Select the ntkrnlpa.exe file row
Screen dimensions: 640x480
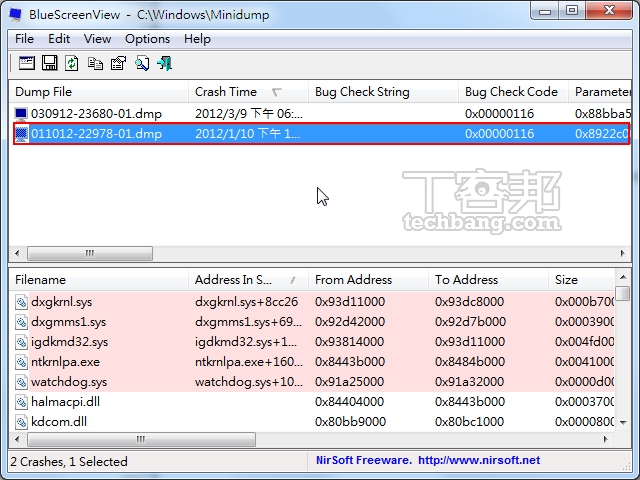66,361
